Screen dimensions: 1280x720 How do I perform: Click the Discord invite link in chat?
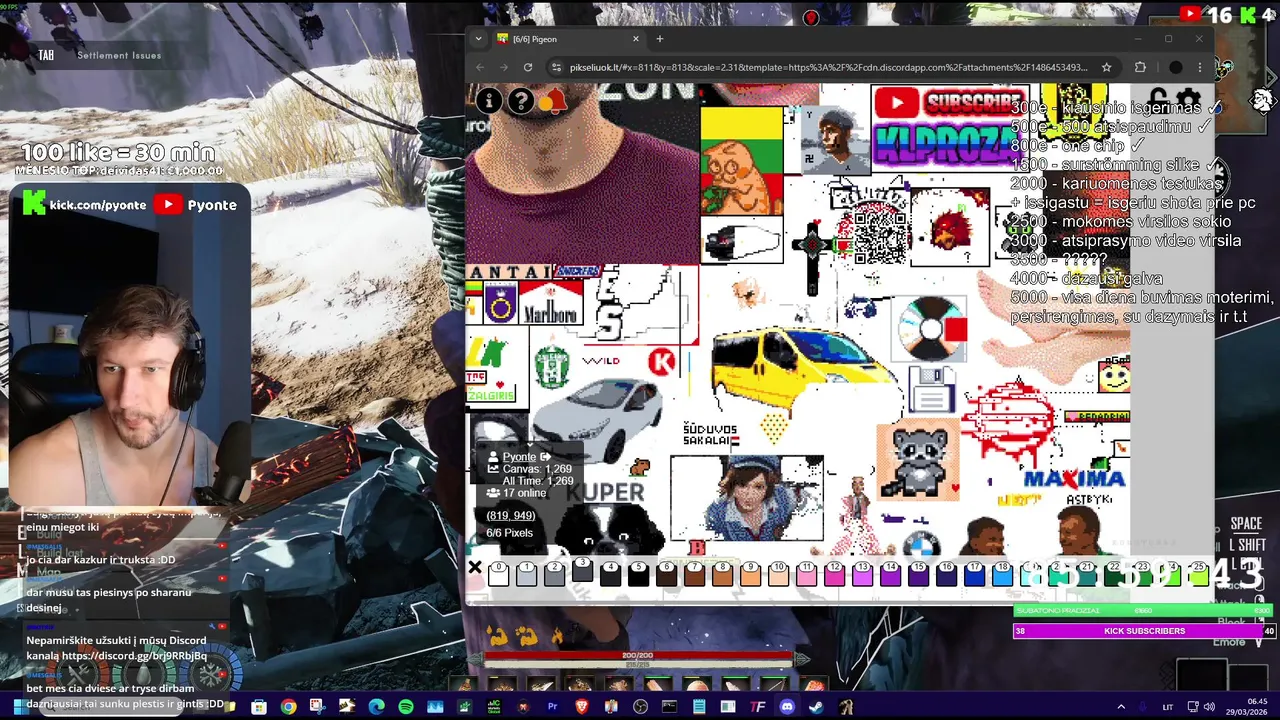135,656
